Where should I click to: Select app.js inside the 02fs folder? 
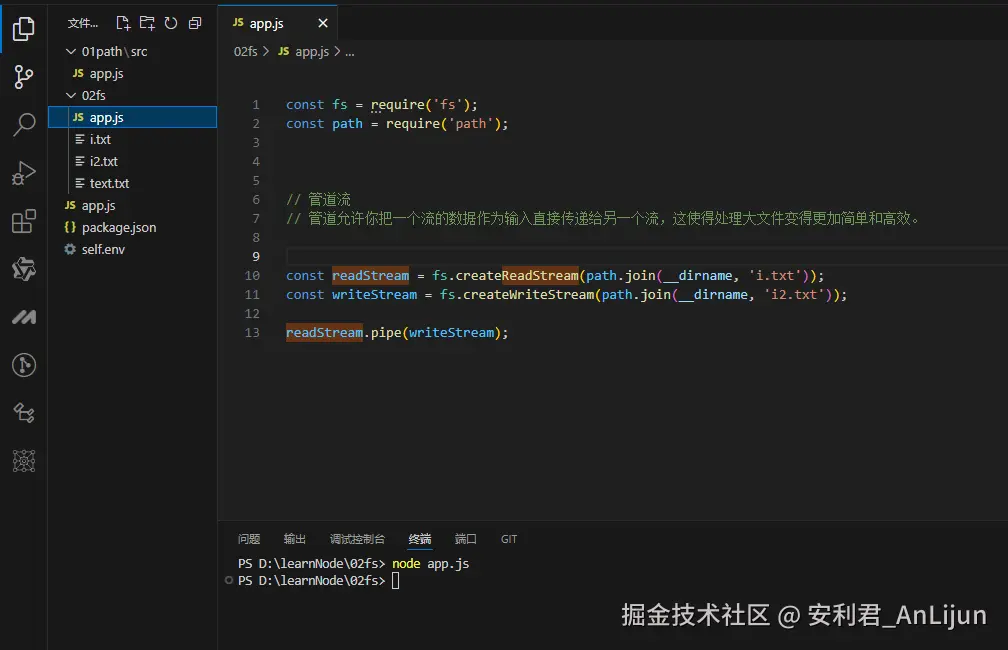pos(132,117)
